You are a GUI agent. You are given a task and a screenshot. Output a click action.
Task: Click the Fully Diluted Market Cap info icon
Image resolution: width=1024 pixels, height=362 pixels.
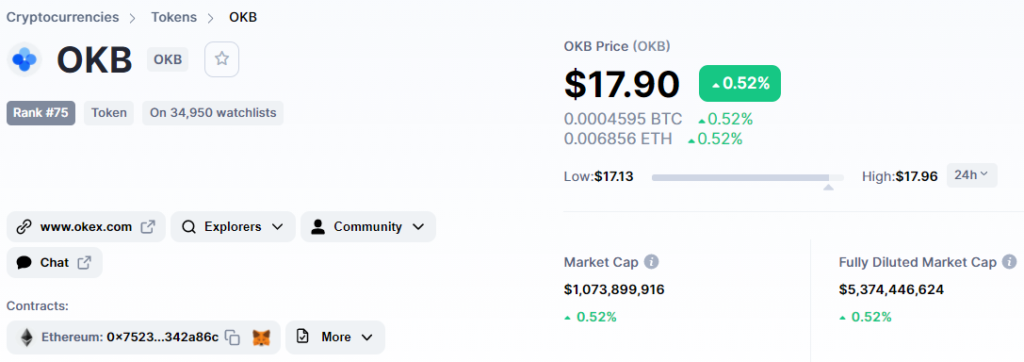click(1010, 262)
